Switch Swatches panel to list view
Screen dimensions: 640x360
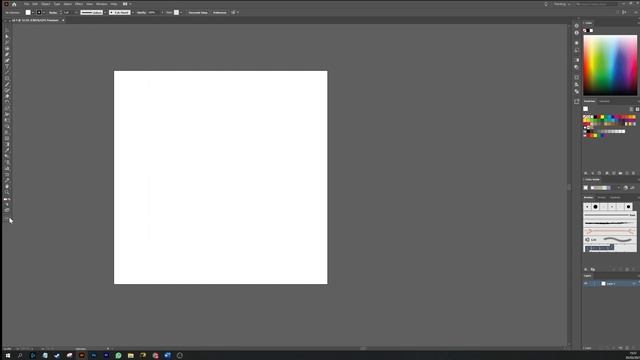631,109
